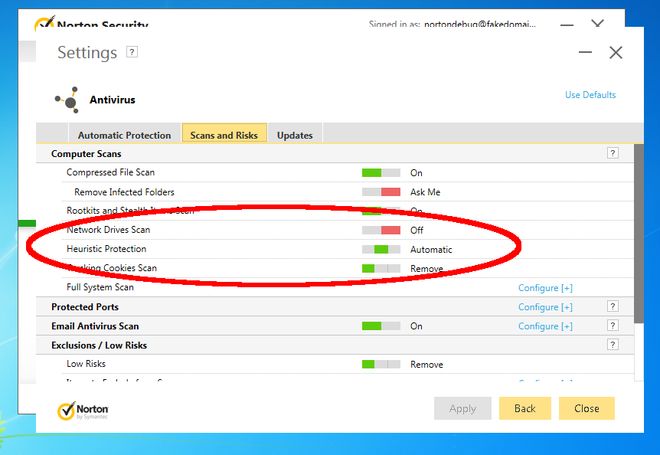660x455 pixels.
Task: Click the settings list vertical scrollbar
Action: tap(639, 234)
